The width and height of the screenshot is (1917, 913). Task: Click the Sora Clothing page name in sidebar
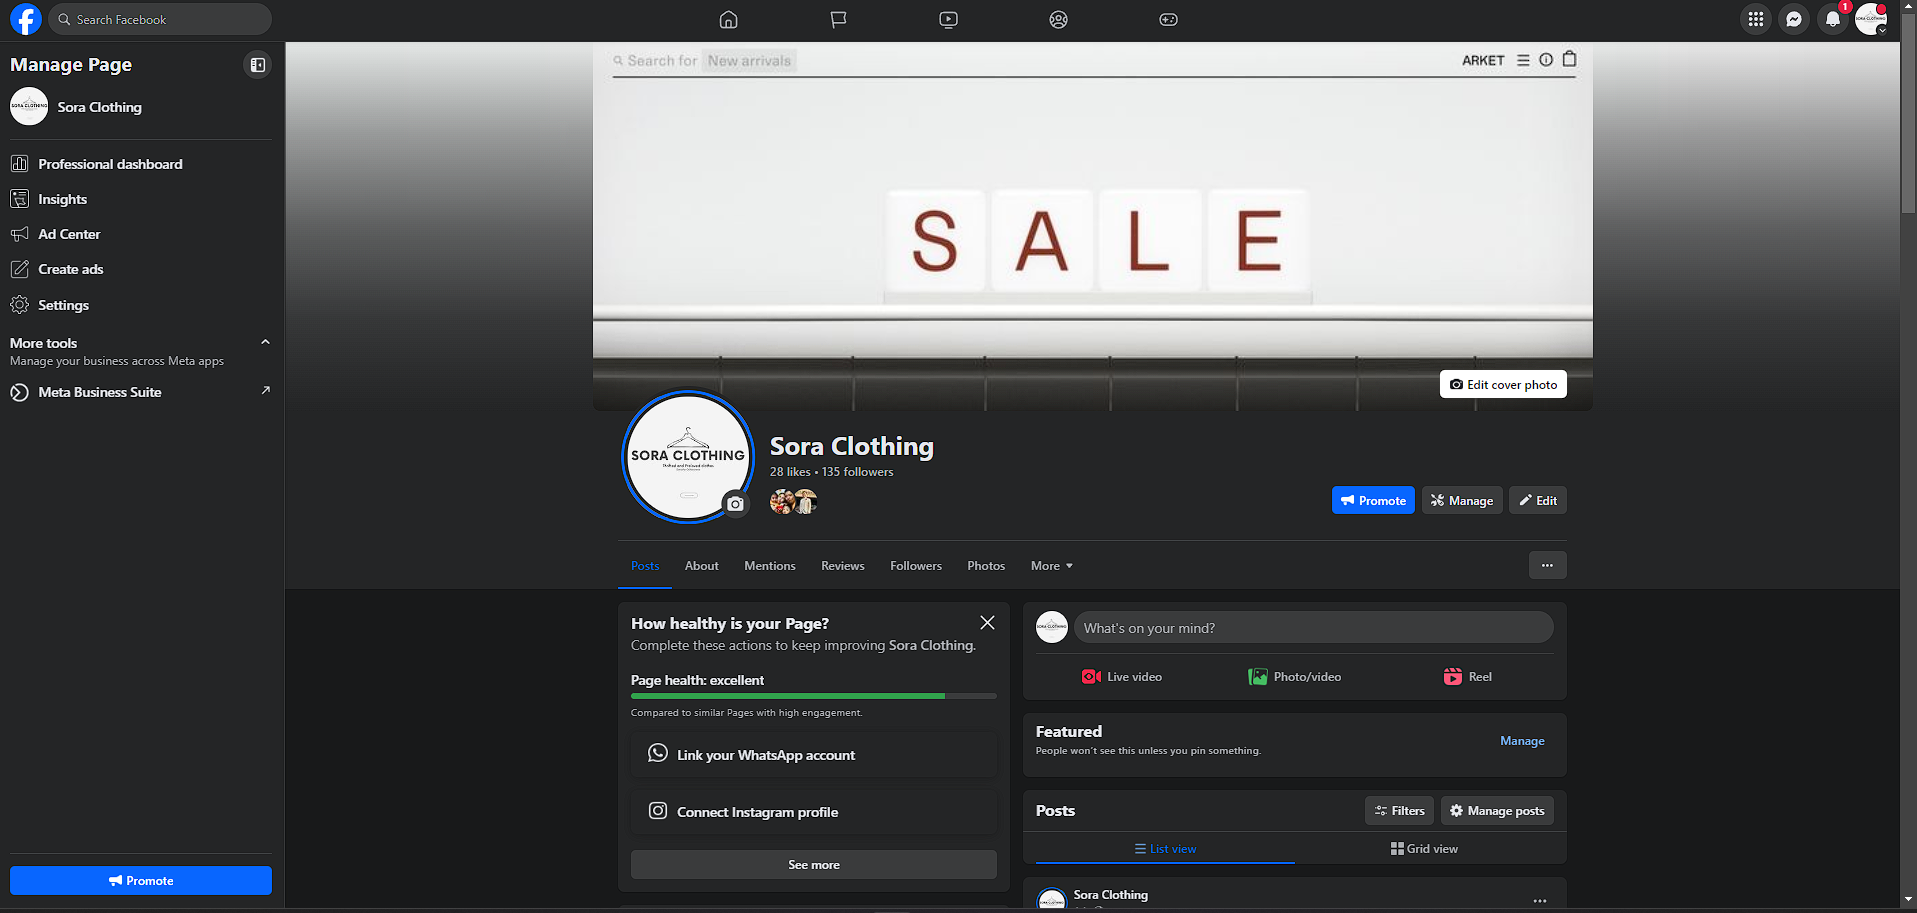click(99, 107)
